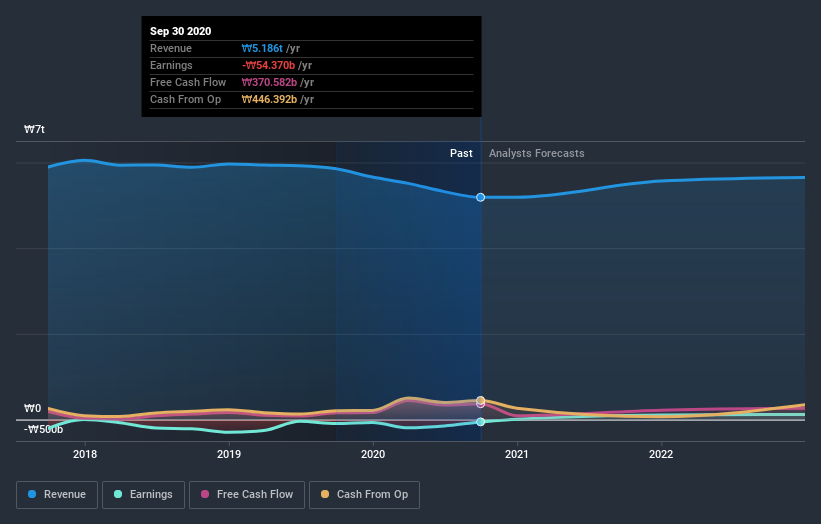Click the 2019 x-axis label
821x524 pixels.
[229, 454]
